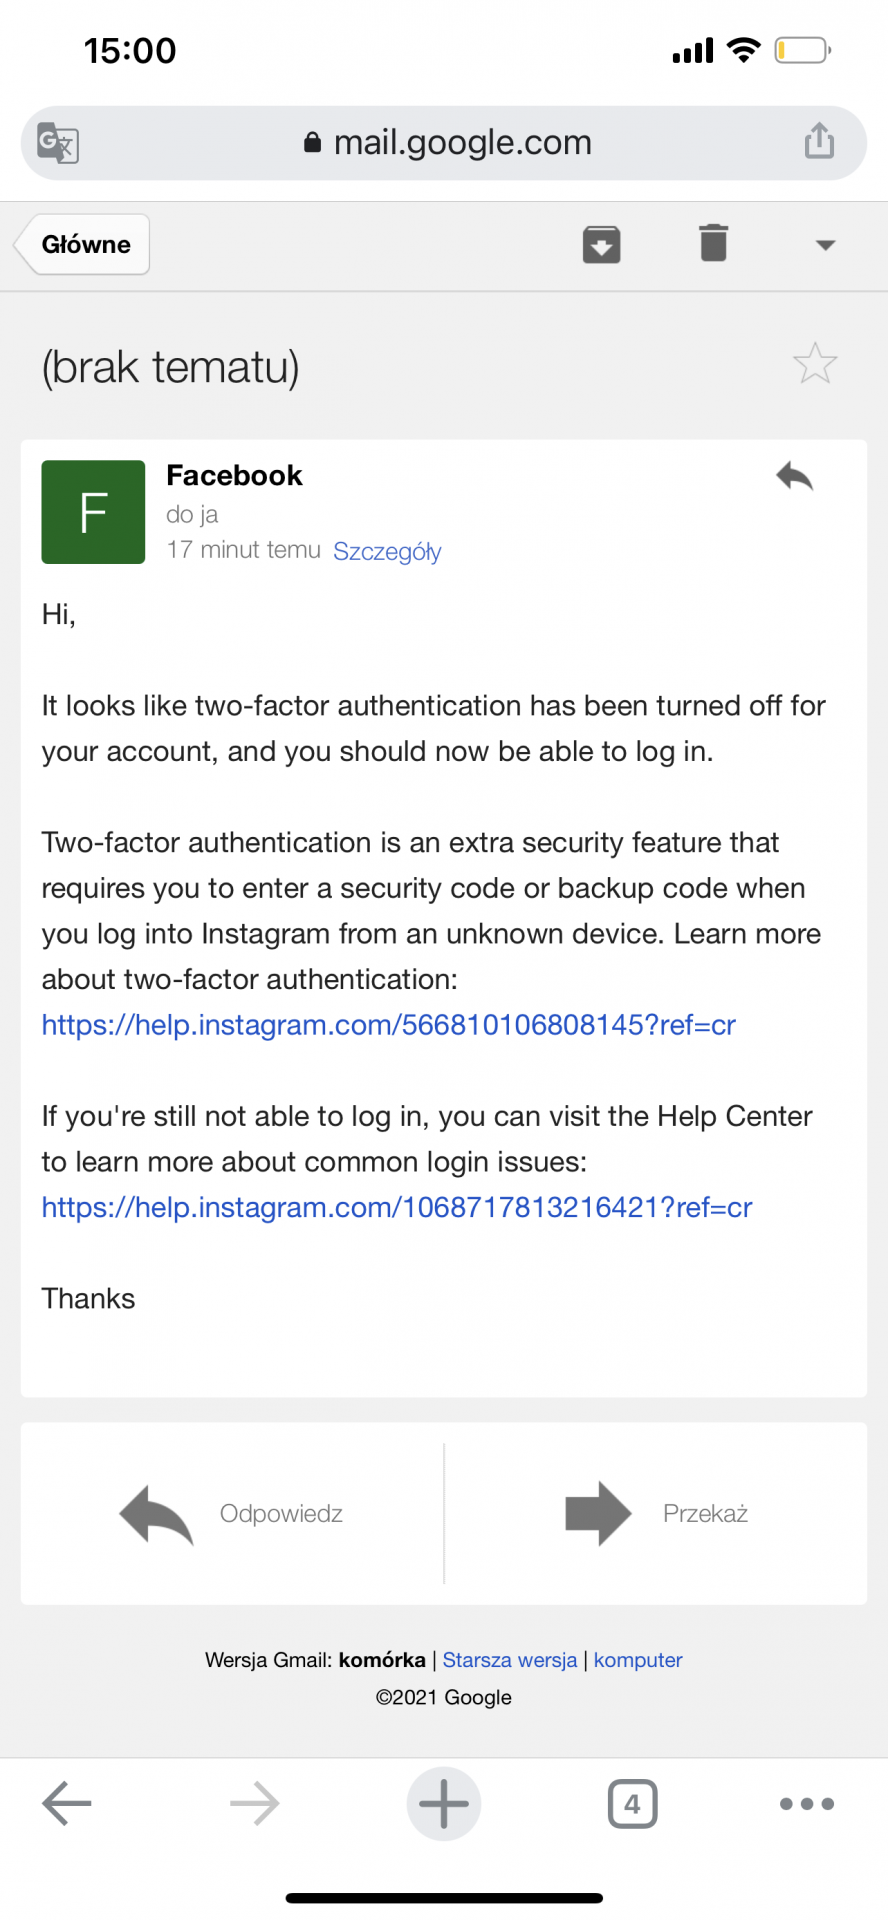This screenshot has height=1920, width=888.
Task: Expand the more actions dropdown arrow
Action: click(x=825, y=245)
